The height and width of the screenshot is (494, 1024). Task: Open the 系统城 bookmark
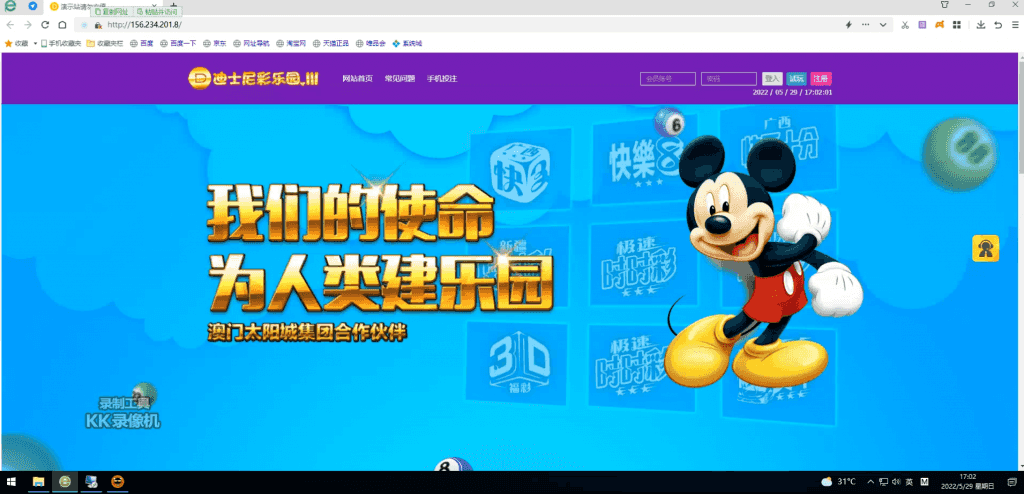407,43
